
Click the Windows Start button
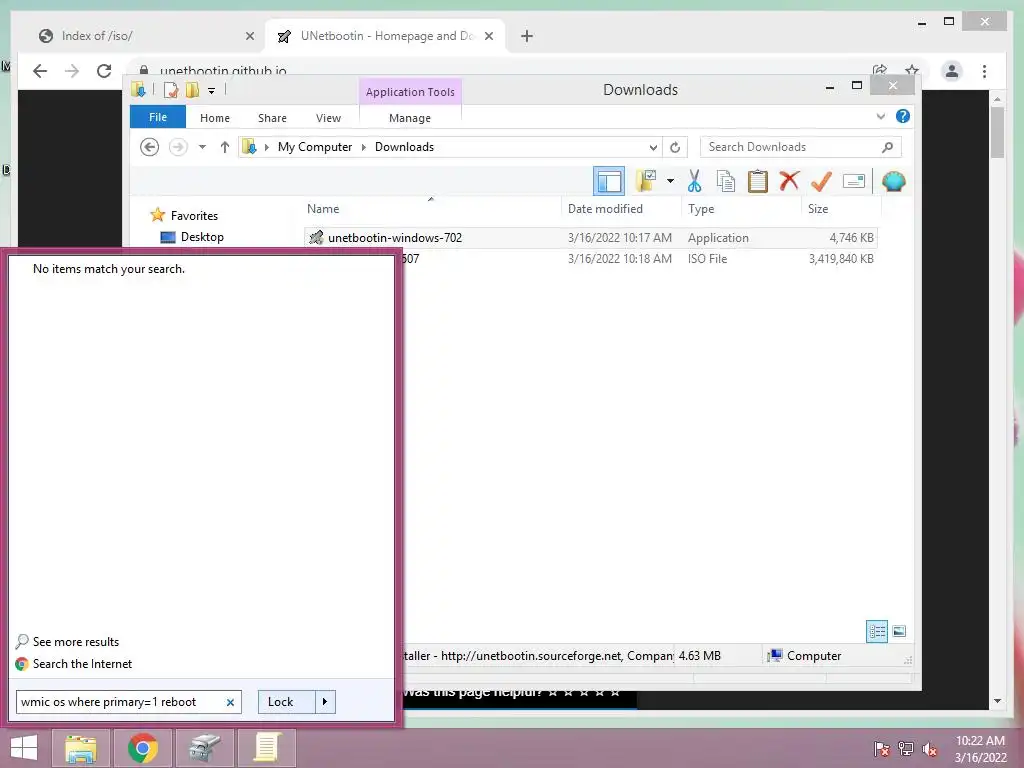pos(24,748)
